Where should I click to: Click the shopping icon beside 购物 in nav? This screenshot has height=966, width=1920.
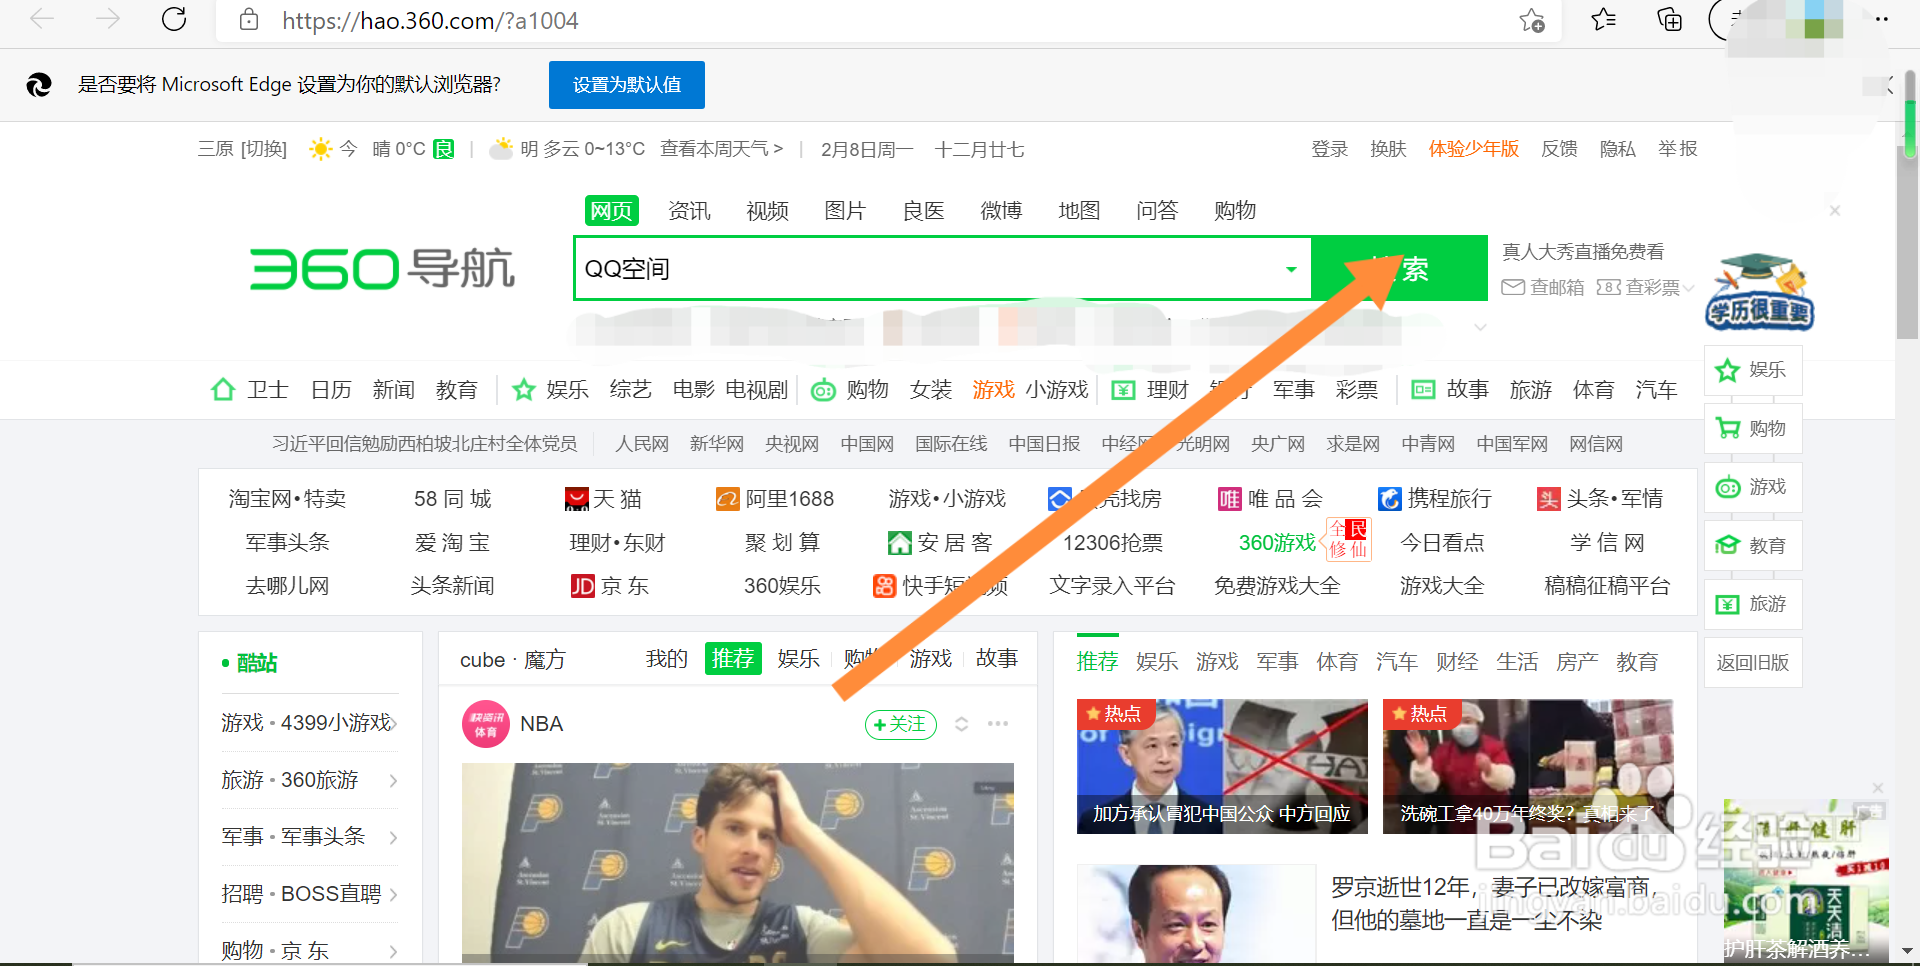point(823,391)
